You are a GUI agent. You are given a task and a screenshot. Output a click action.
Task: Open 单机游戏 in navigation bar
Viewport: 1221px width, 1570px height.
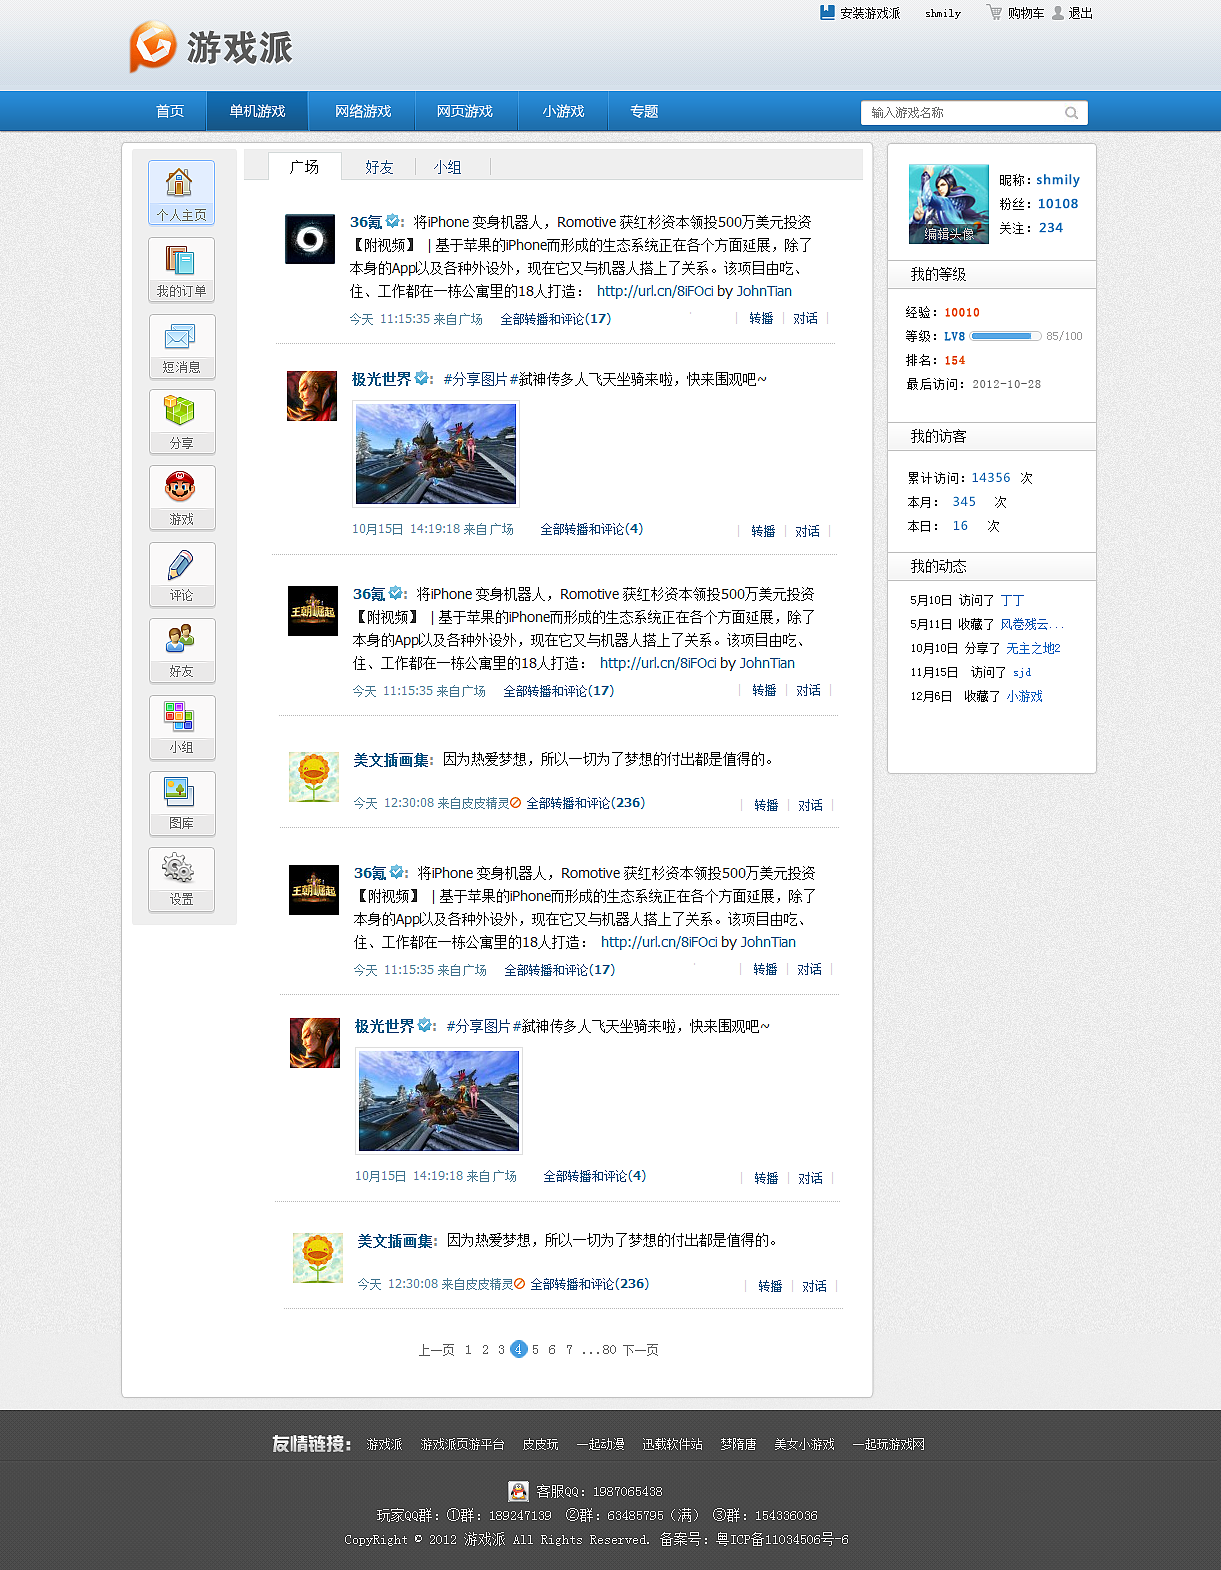click(x=257, y=111)
